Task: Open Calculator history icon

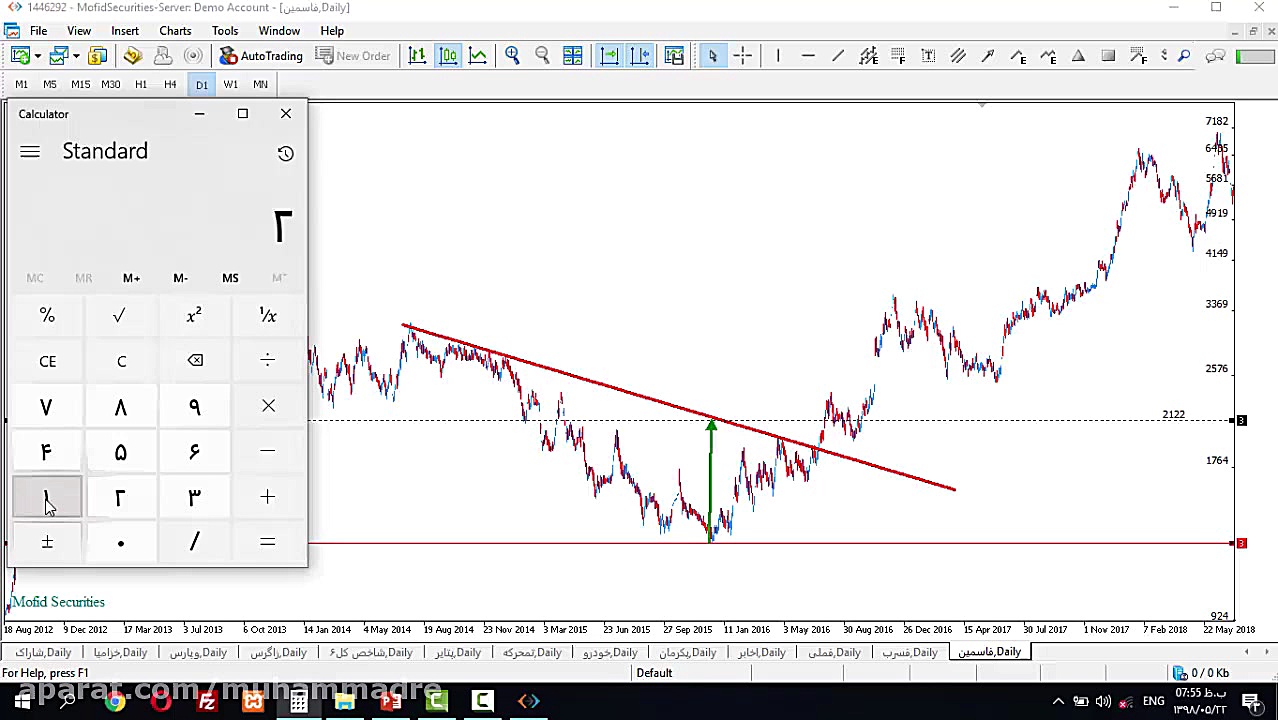Action: click(x=286, y=153)
